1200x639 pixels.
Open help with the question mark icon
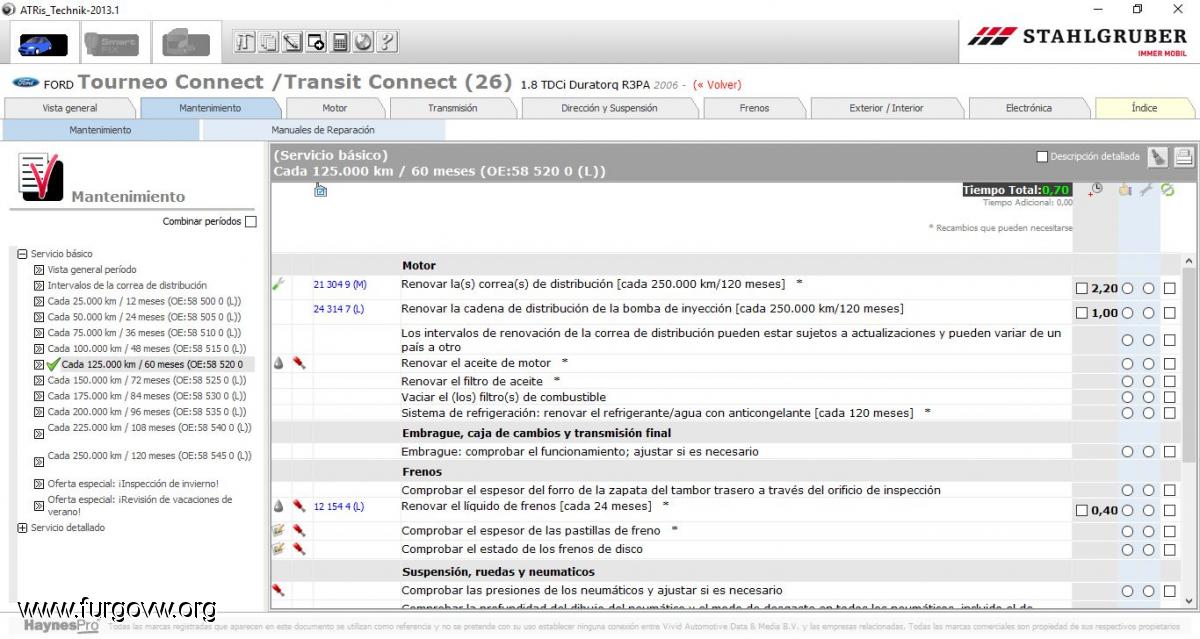tap(388, 43)
